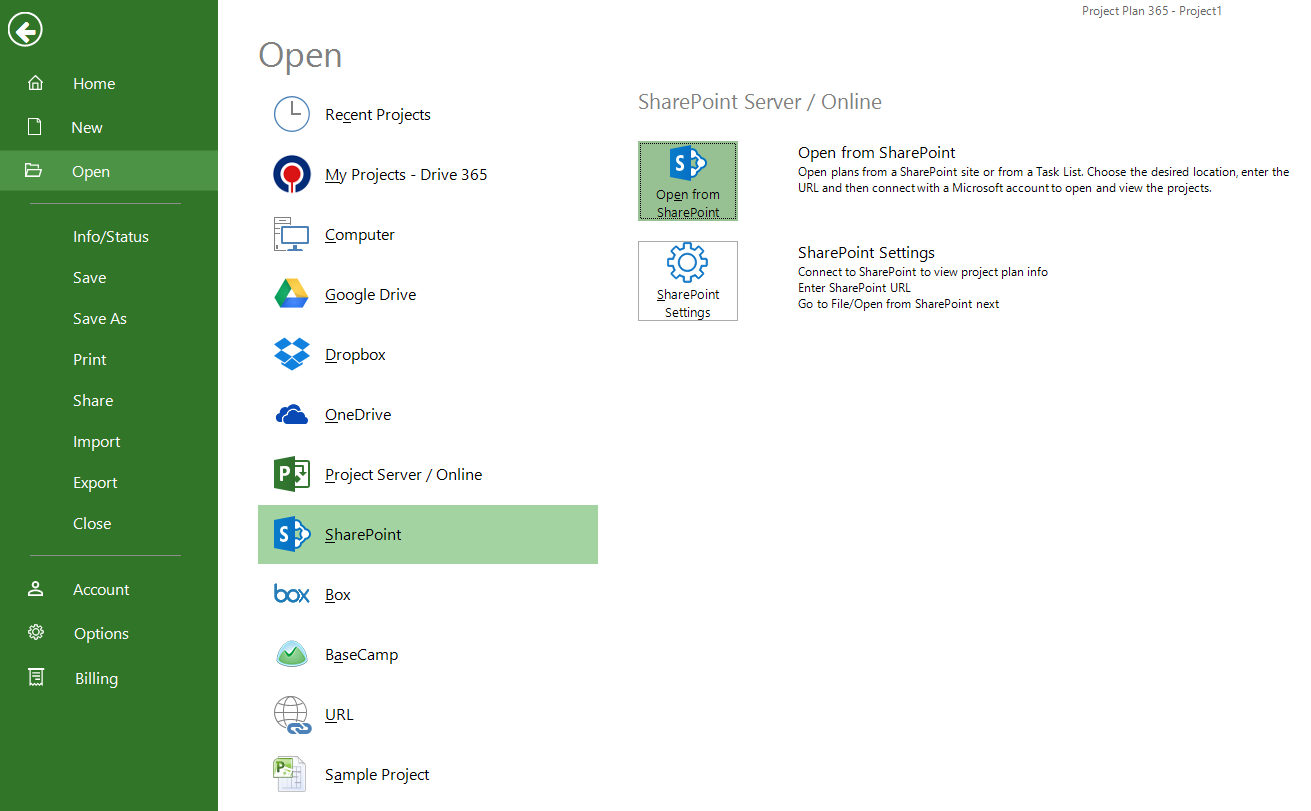
Task: Select Recent Projects label
Action: [x=378, y=115]
